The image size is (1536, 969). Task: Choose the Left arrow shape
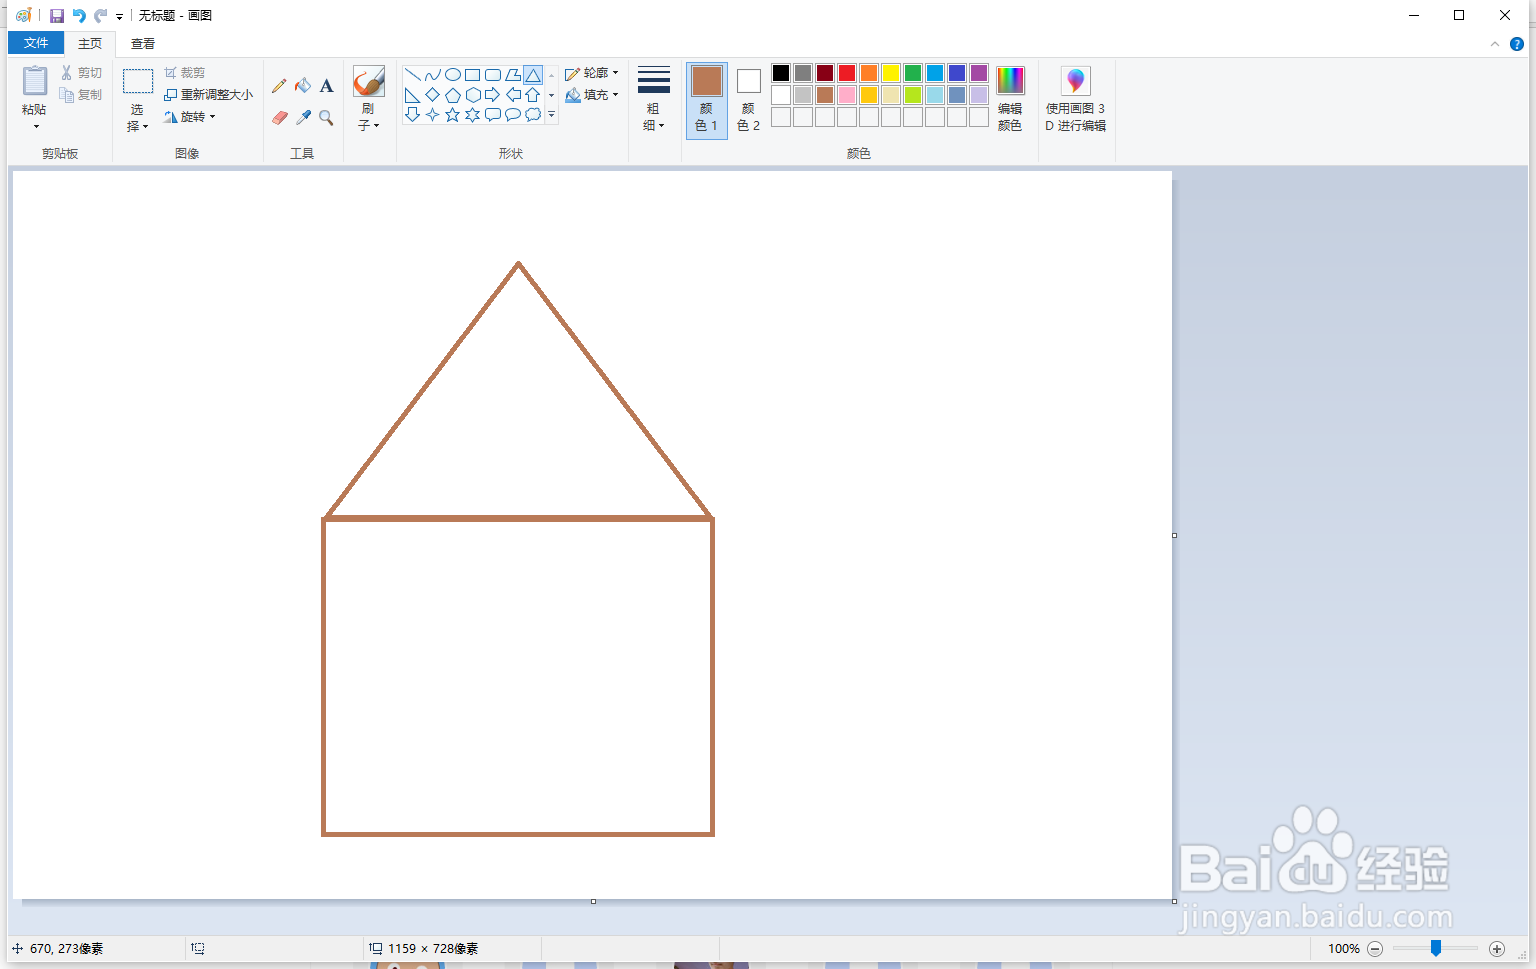[x=512, y=95]
